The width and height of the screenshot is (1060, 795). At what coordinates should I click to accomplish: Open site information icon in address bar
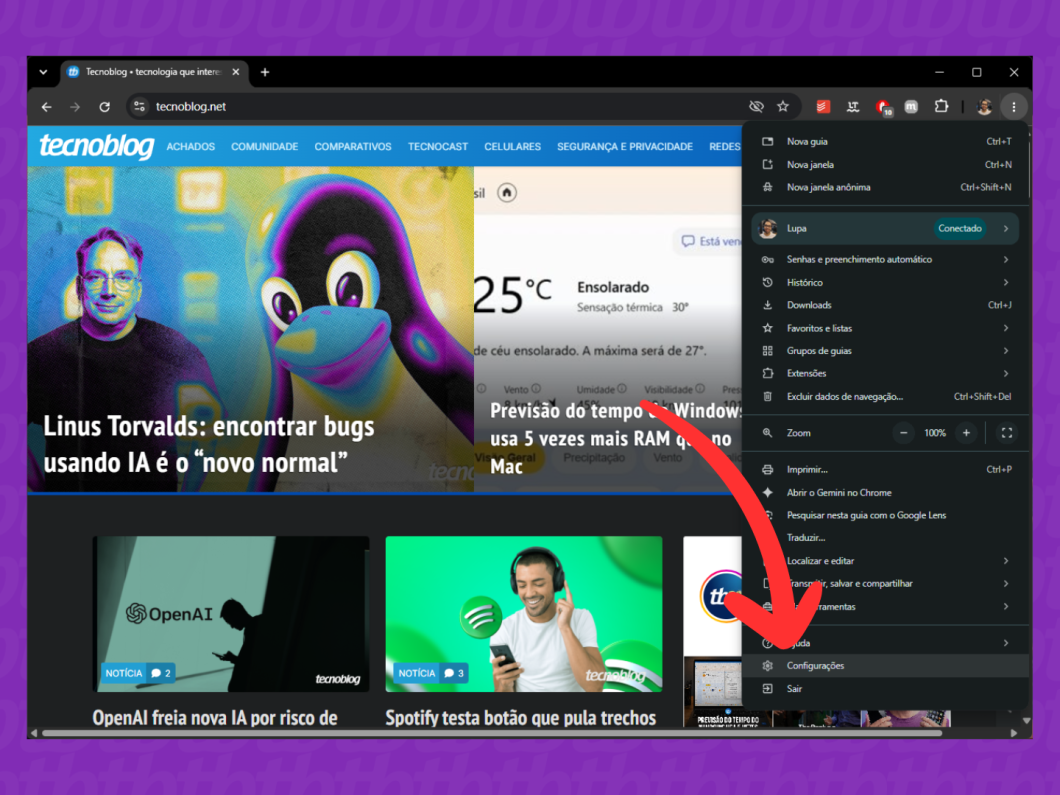coord(139,106)
